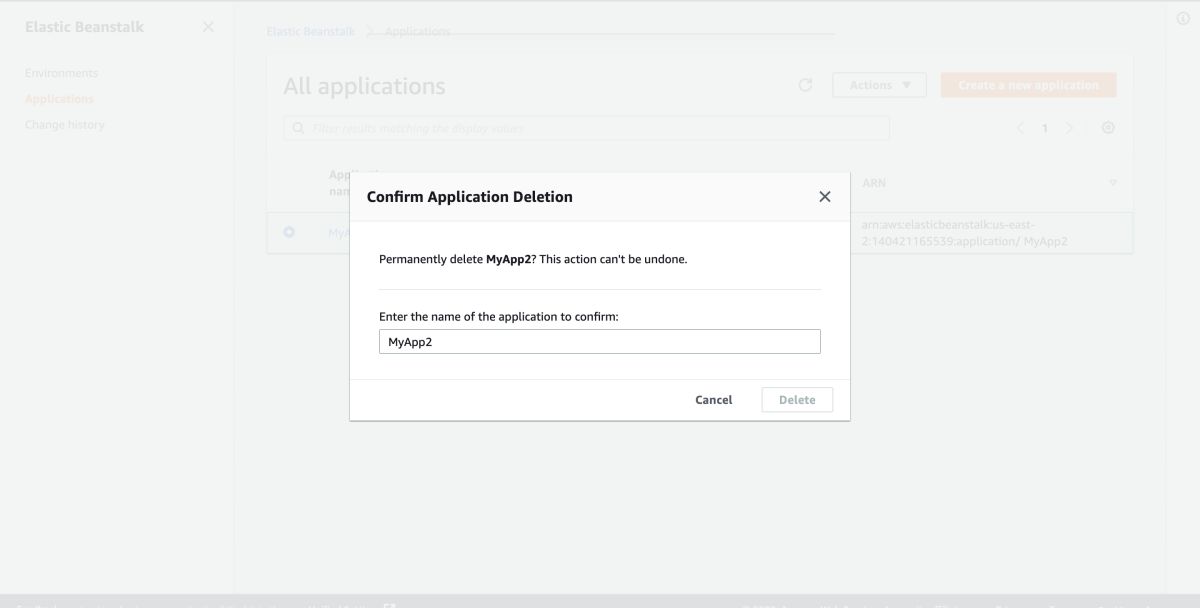This screenshot has width=1200, height=608.
Task: Select the MyApp2 row radio button
Action: [289, 232]
